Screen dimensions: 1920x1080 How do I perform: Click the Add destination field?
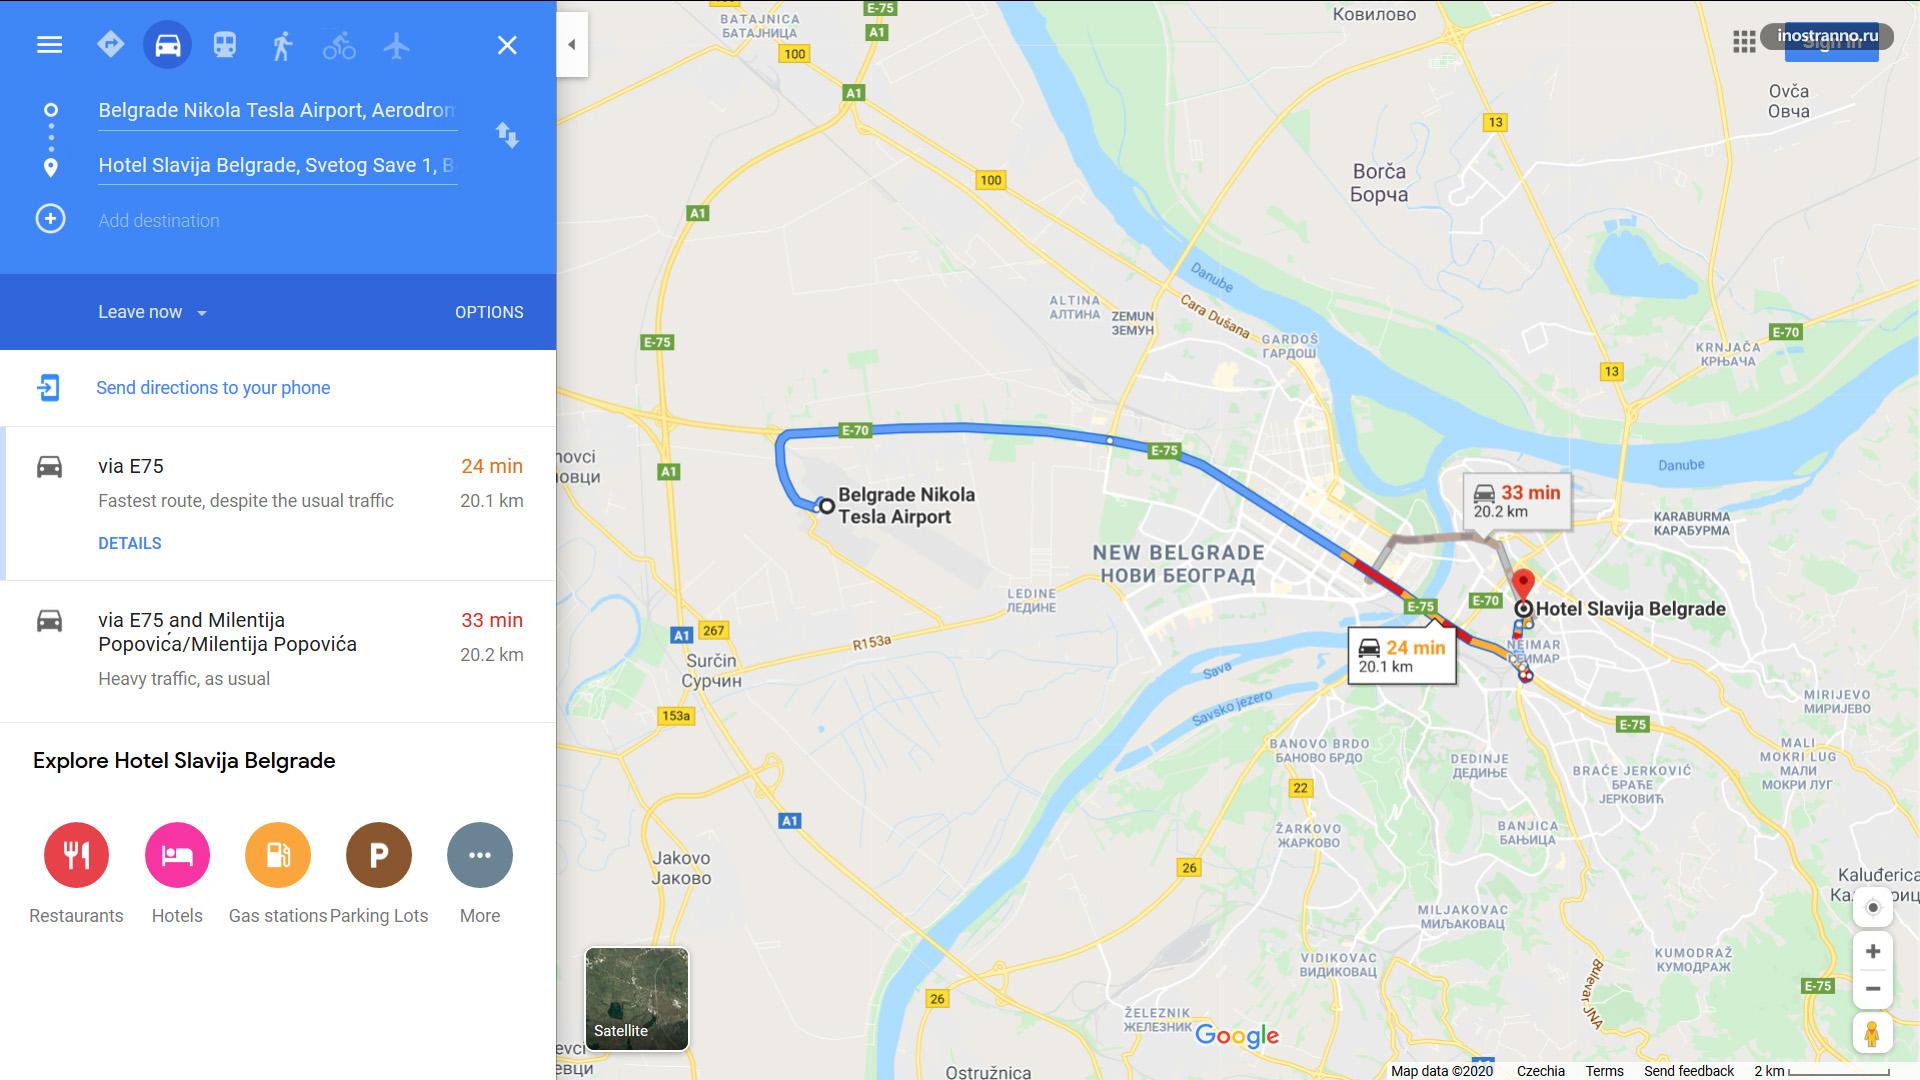coord(278,221)
